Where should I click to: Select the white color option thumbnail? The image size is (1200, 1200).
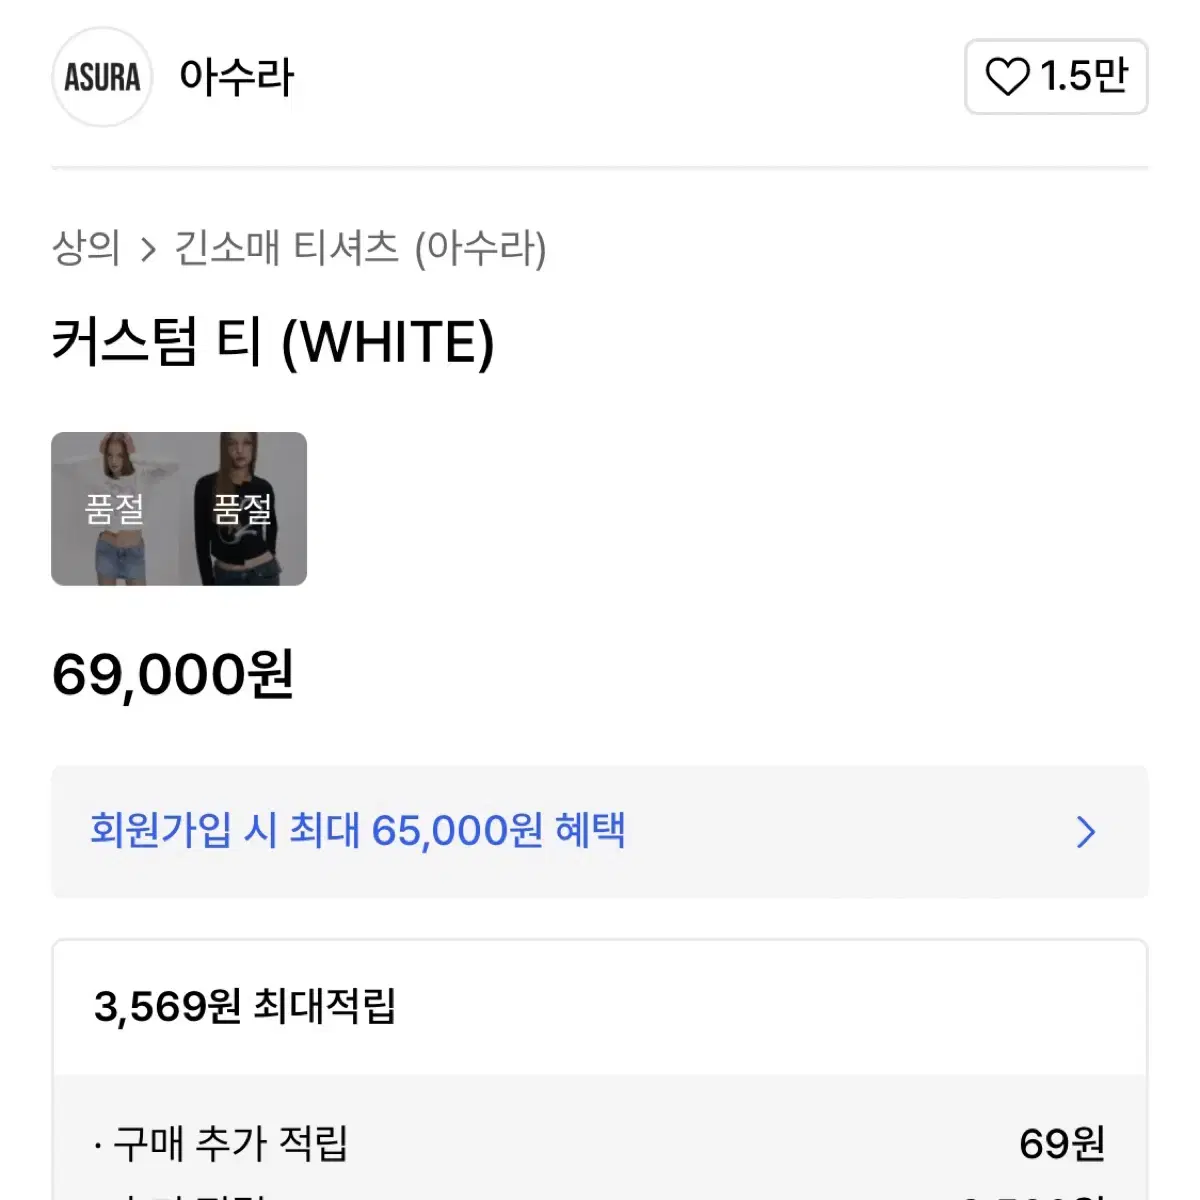click(x=115, y=509)
